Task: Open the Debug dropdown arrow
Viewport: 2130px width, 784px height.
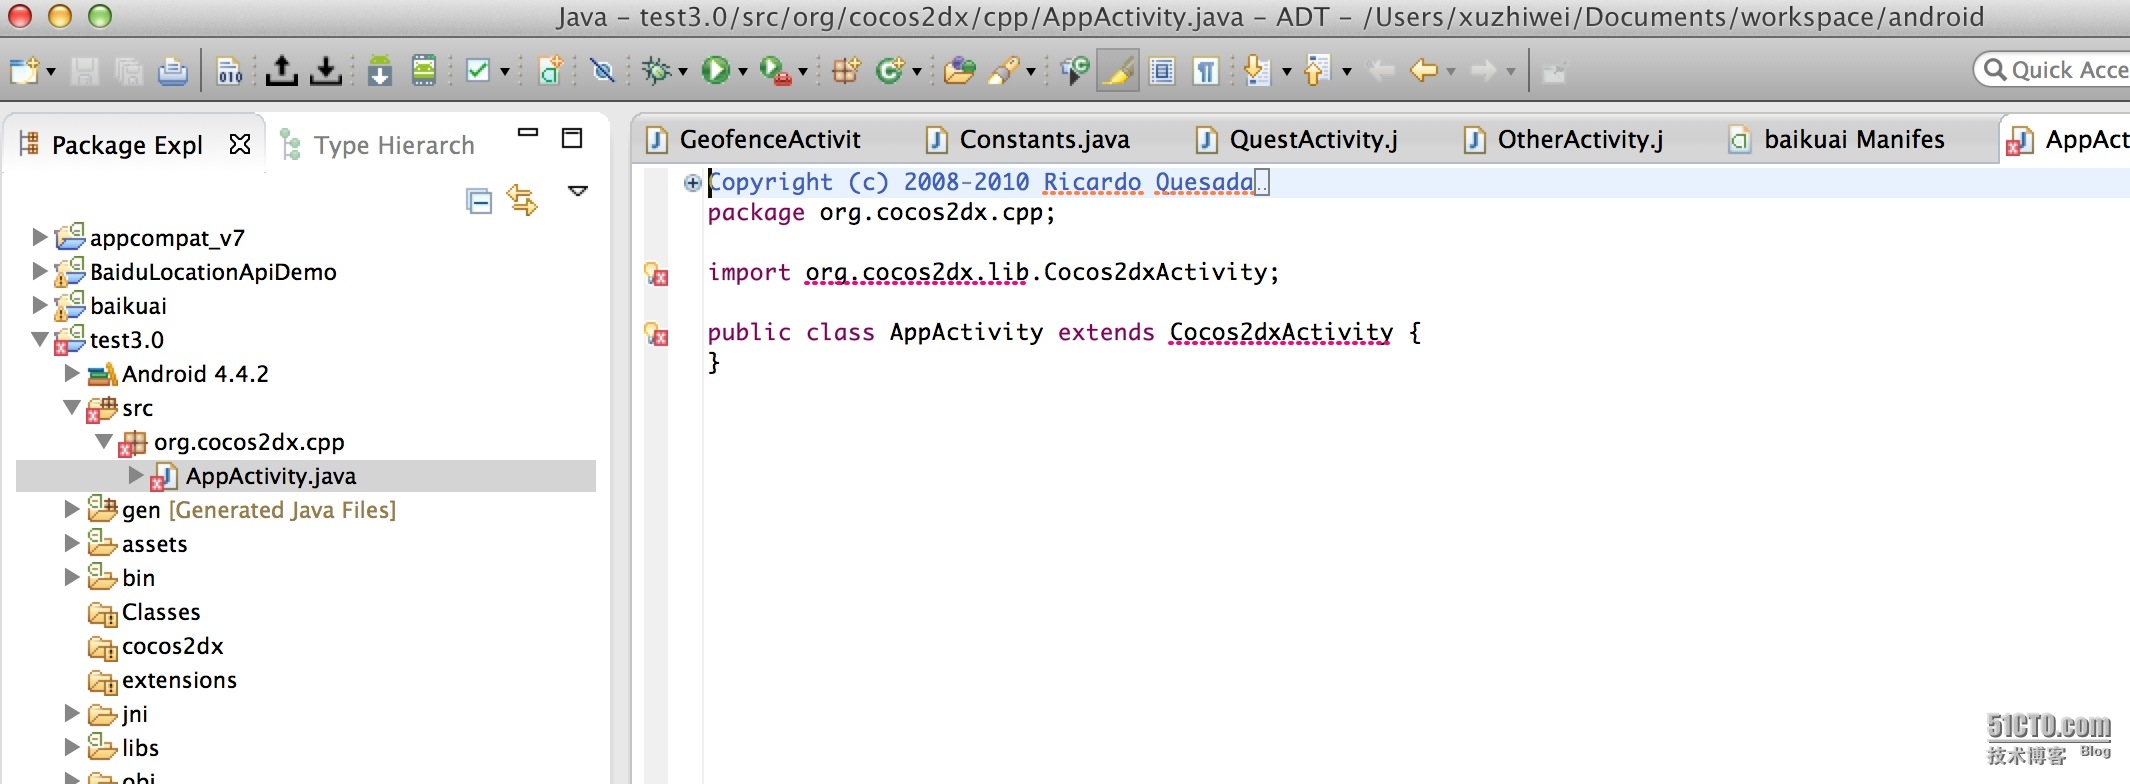Action: [683, 72]
